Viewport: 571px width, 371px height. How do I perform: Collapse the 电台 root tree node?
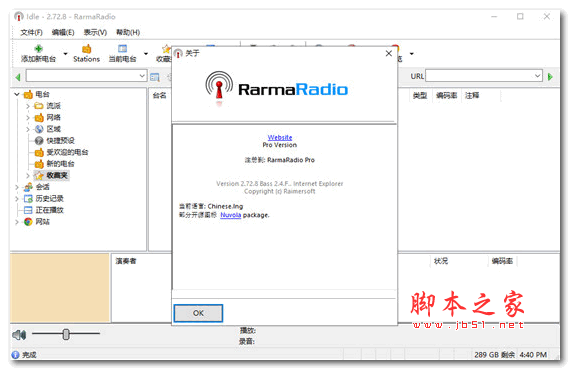pyautogui.click(x=17, y=94)
